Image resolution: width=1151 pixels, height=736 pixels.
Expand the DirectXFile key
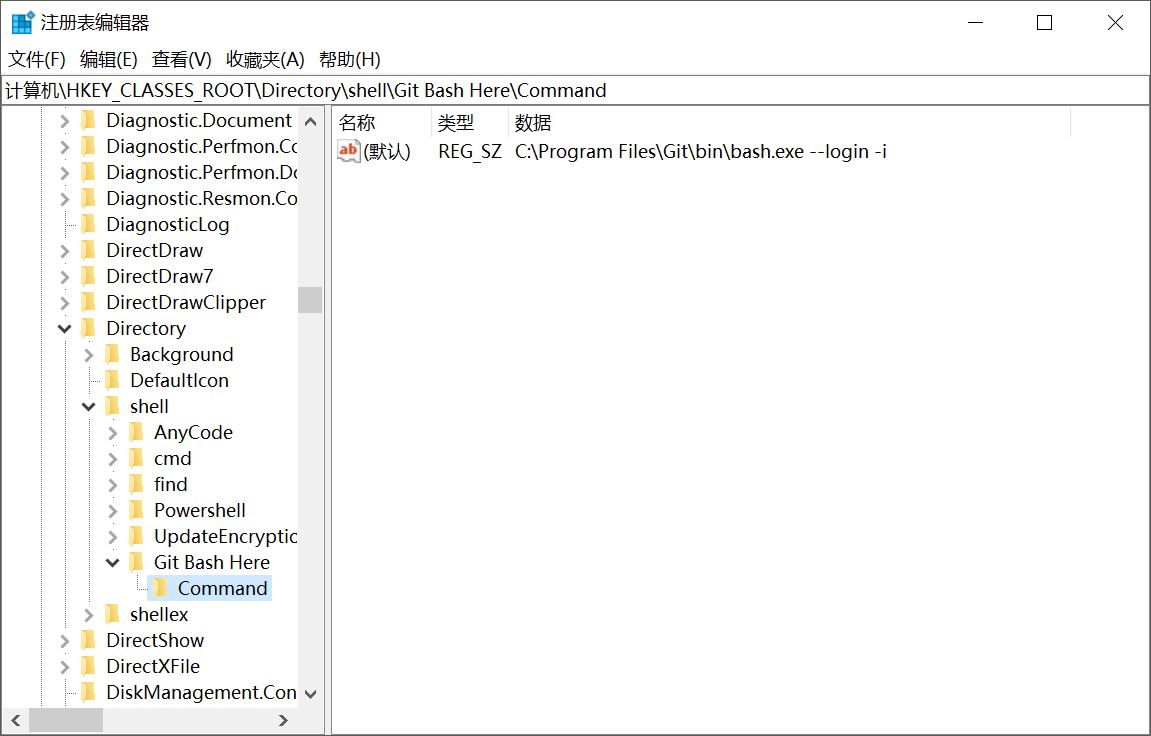pyautogui.click(x=65, y=666)
